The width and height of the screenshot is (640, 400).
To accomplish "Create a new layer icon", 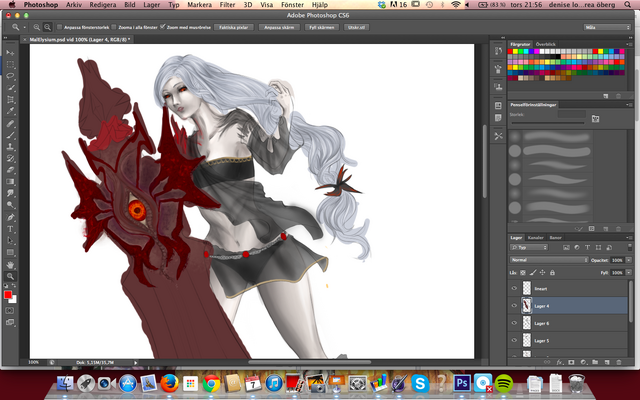I will coord(607,362).
